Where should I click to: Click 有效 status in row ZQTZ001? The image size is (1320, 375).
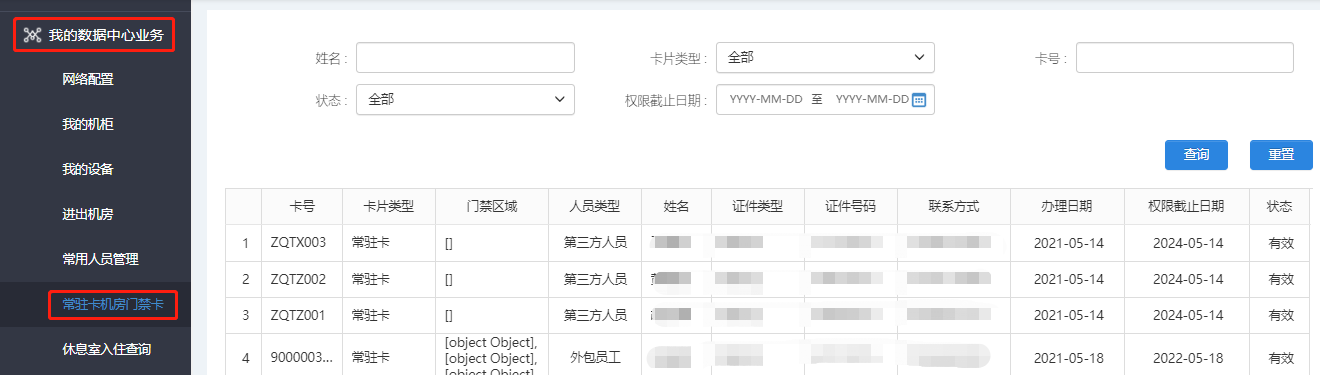click(1279, 315)
